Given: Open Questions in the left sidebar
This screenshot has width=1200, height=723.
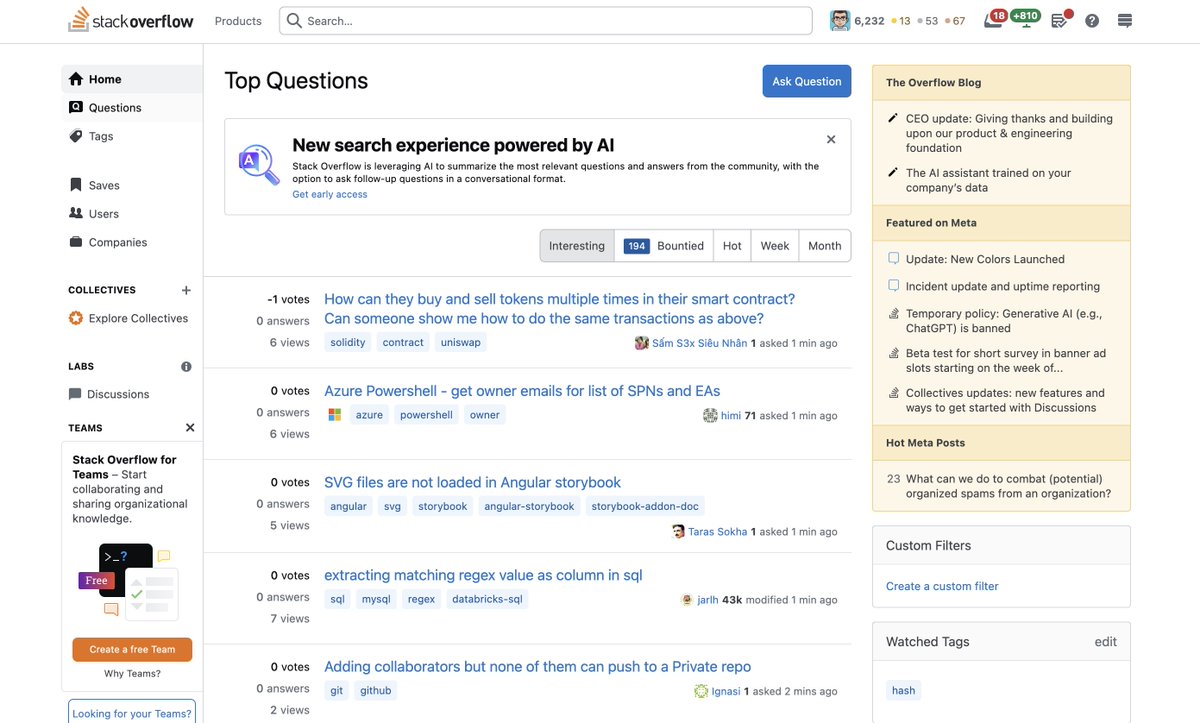Looking at the screenshot, I should [133, 107].
